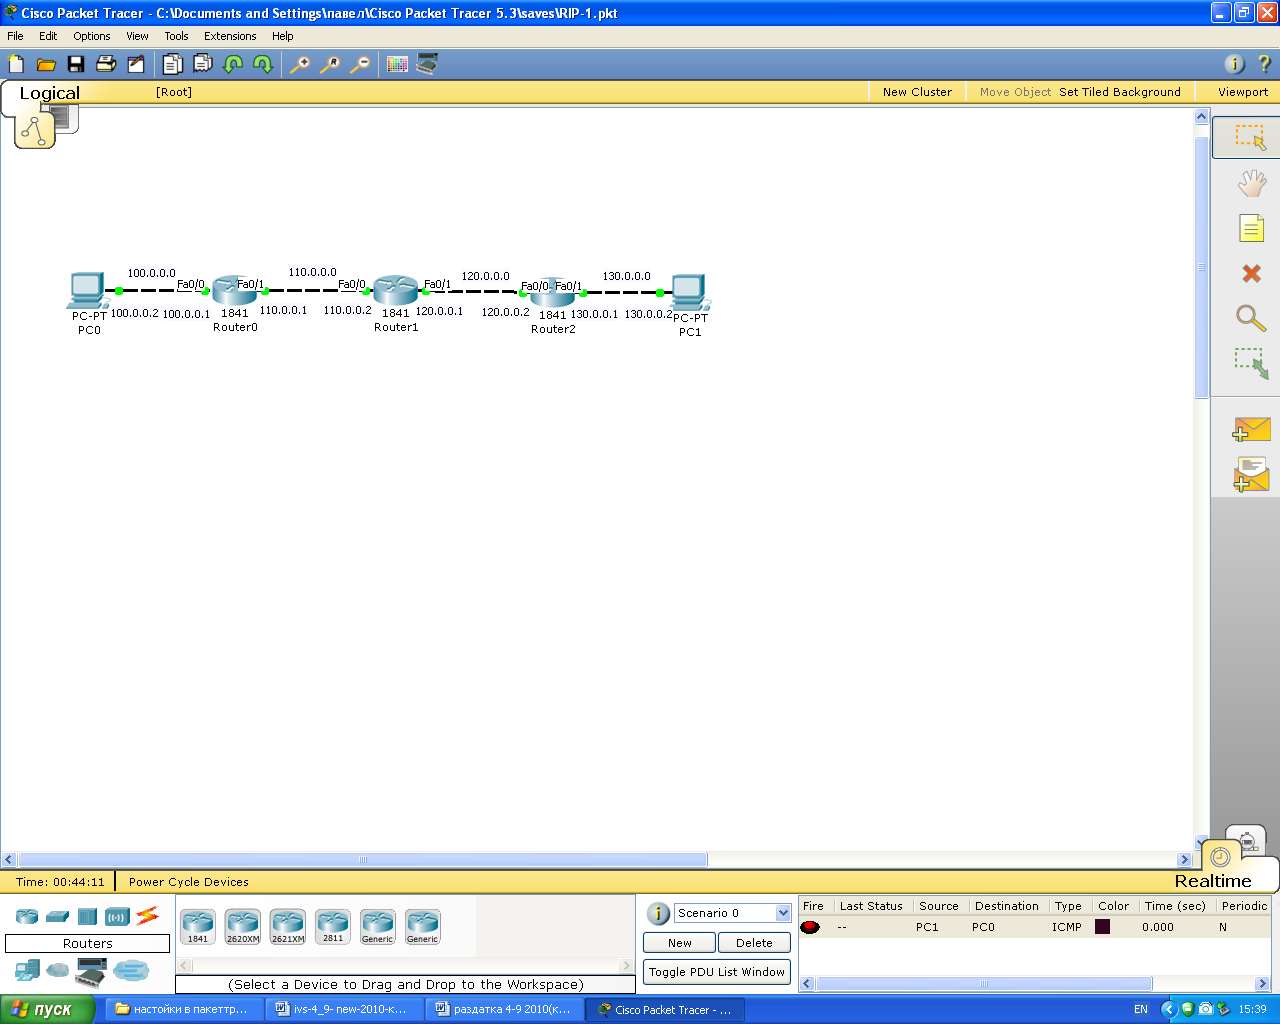Click New Cluster button
Viewport: 1280px width, 1024px height.
917,92
